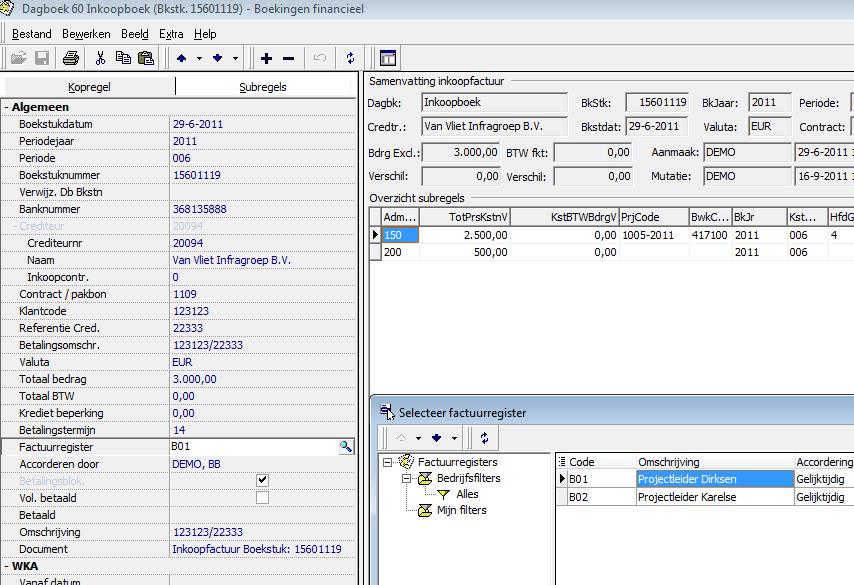This screenshot has height=585, width=854.
Task: Select the Projectleider Karelse row
Action: tap(686, 496)
